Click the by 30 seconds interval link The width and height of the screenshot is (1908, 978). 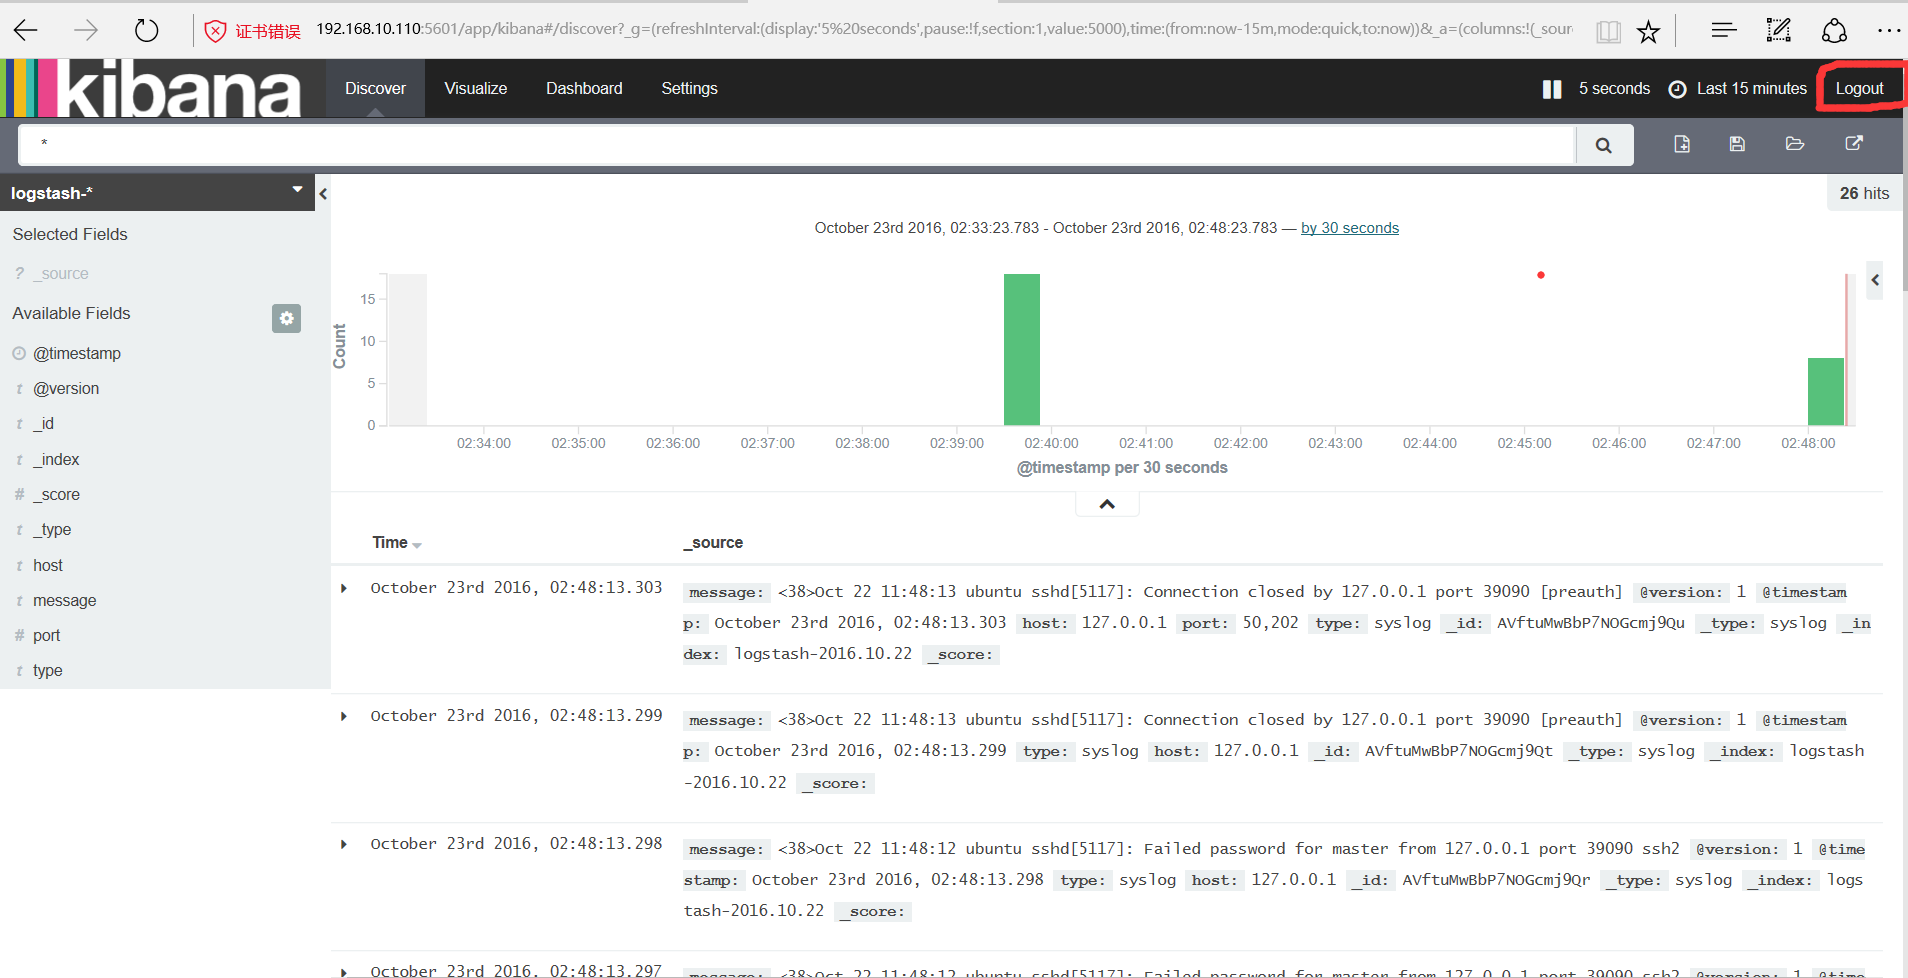click(x=1349, y=228)
